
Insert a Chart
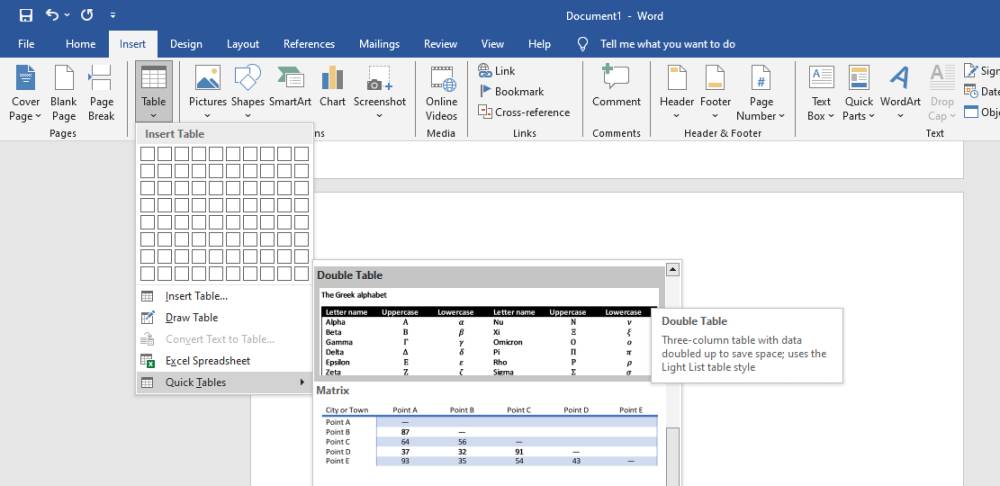[332, 86]
